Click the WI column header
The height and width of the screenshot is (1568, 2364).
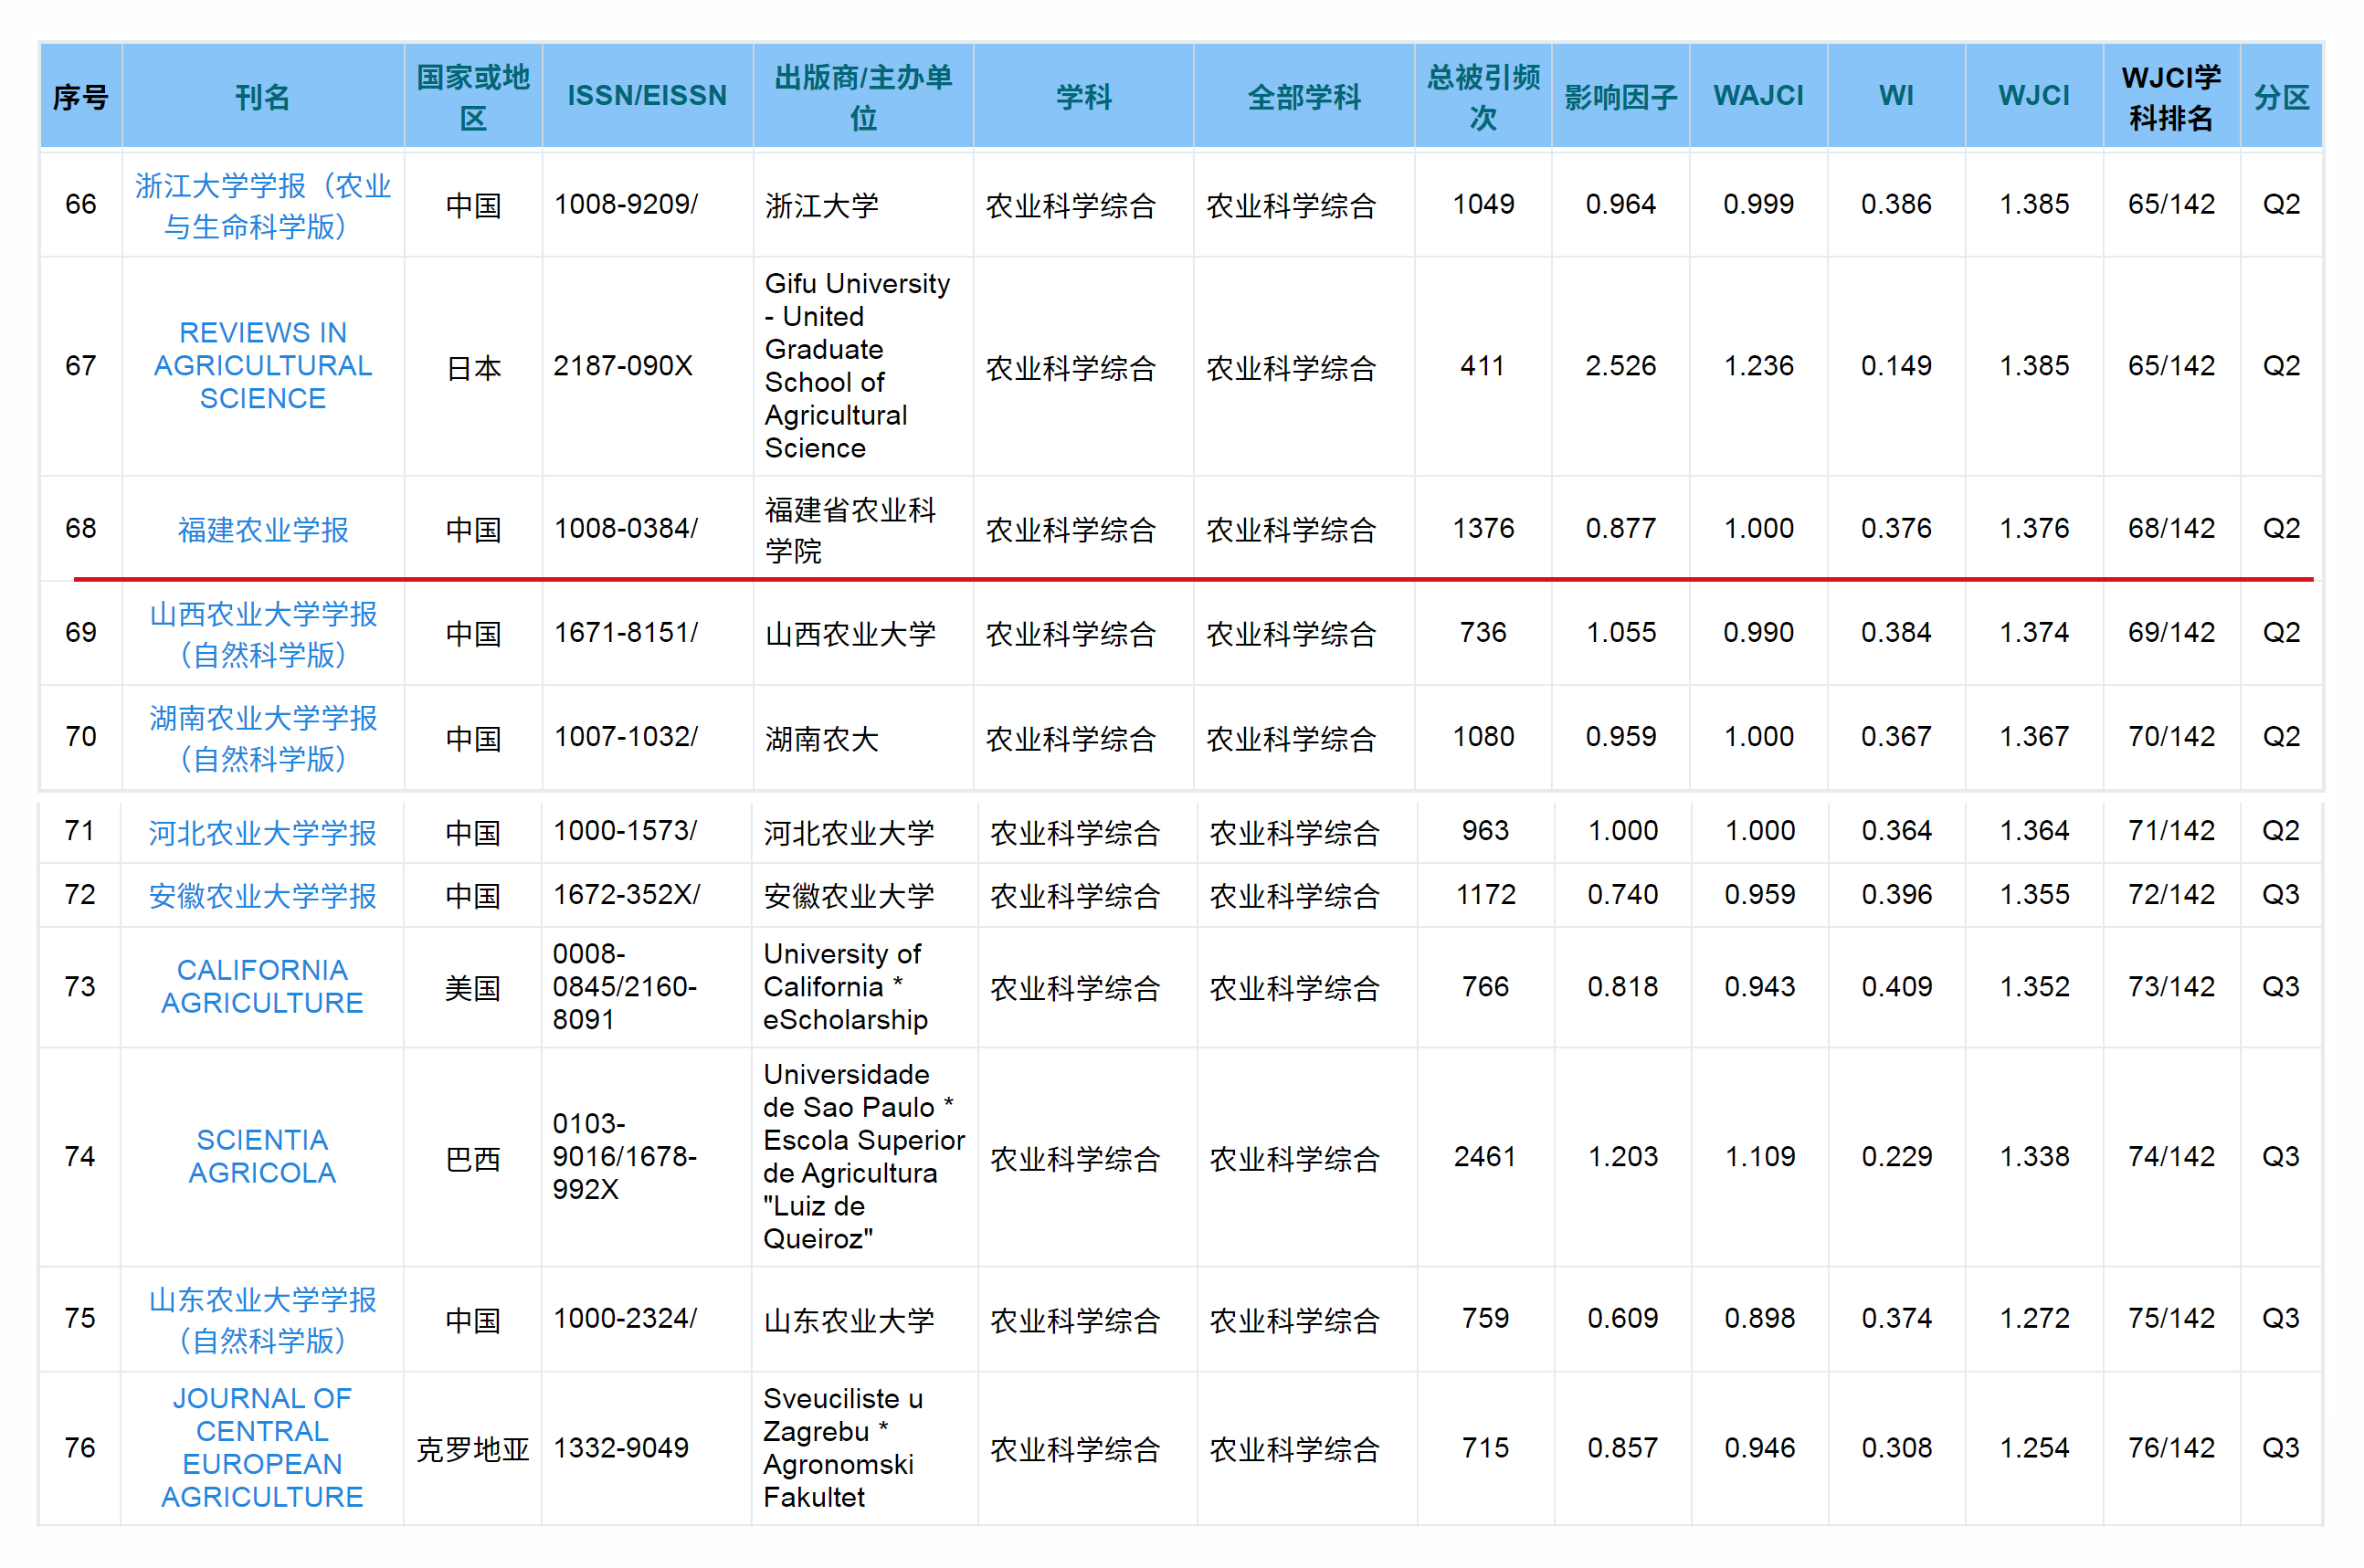[1896, 96]
